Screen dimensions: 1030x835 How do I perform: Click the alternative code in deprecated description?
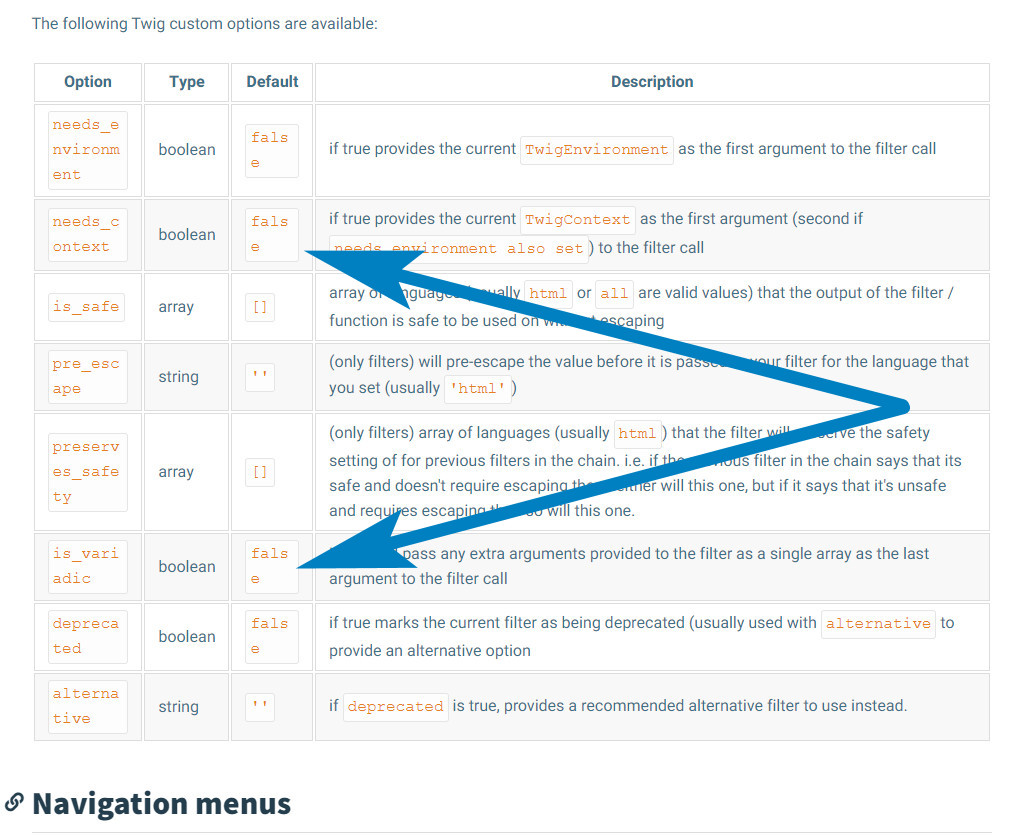(x=878, y=623)
